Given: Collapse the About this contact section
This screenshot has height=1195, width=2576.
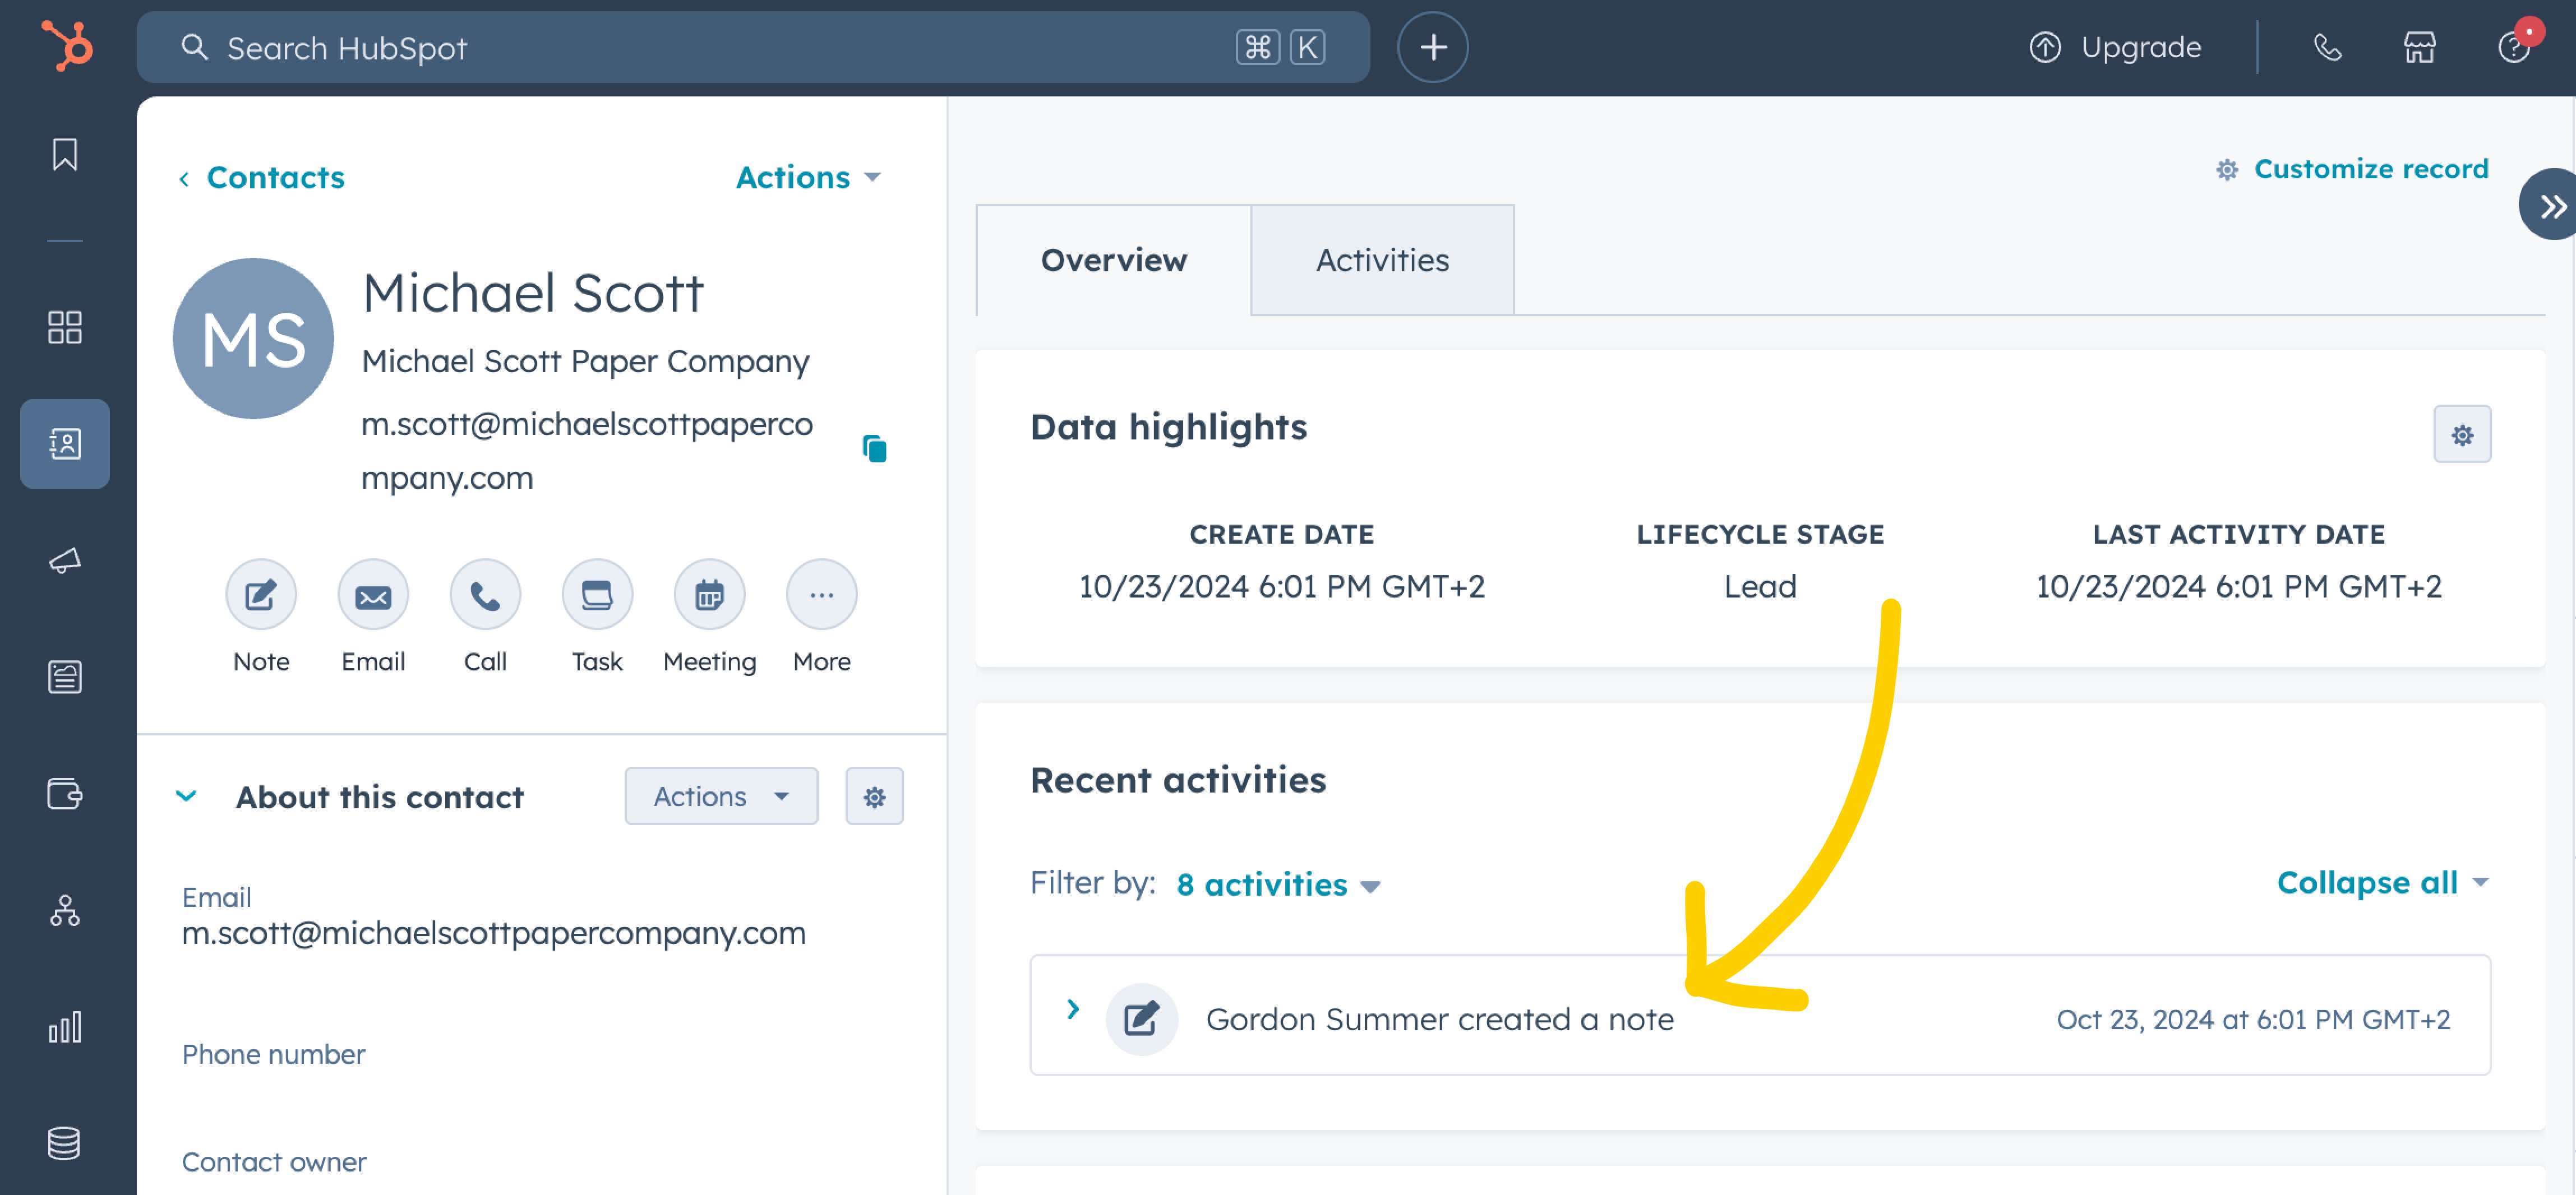Looking at the screenshot, I should pyautogui.click(x=186, y=797).
